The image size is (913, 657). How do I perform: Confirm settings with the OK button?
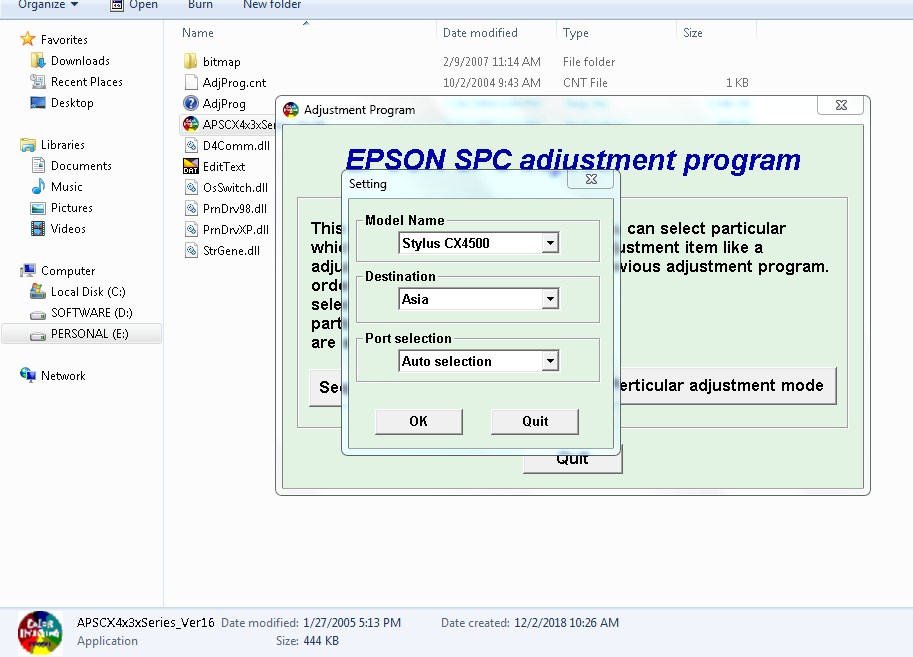(x=419, y=421)
